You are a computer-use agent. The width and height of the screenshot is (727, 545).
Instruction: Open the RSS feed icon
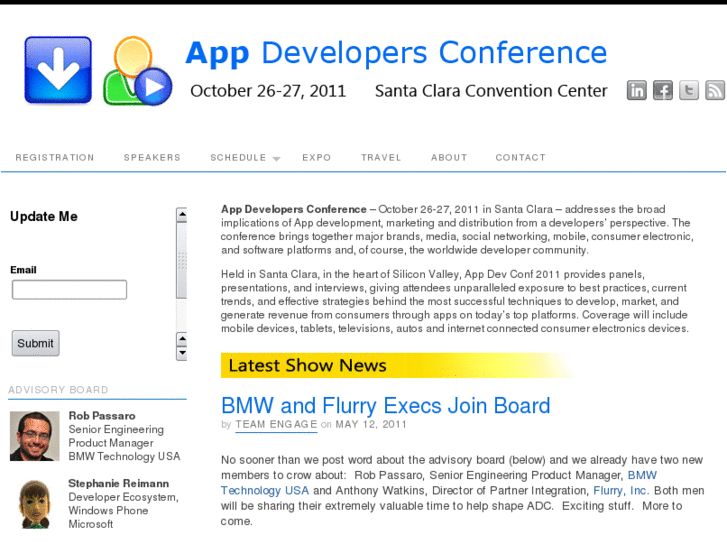(714, 90)
